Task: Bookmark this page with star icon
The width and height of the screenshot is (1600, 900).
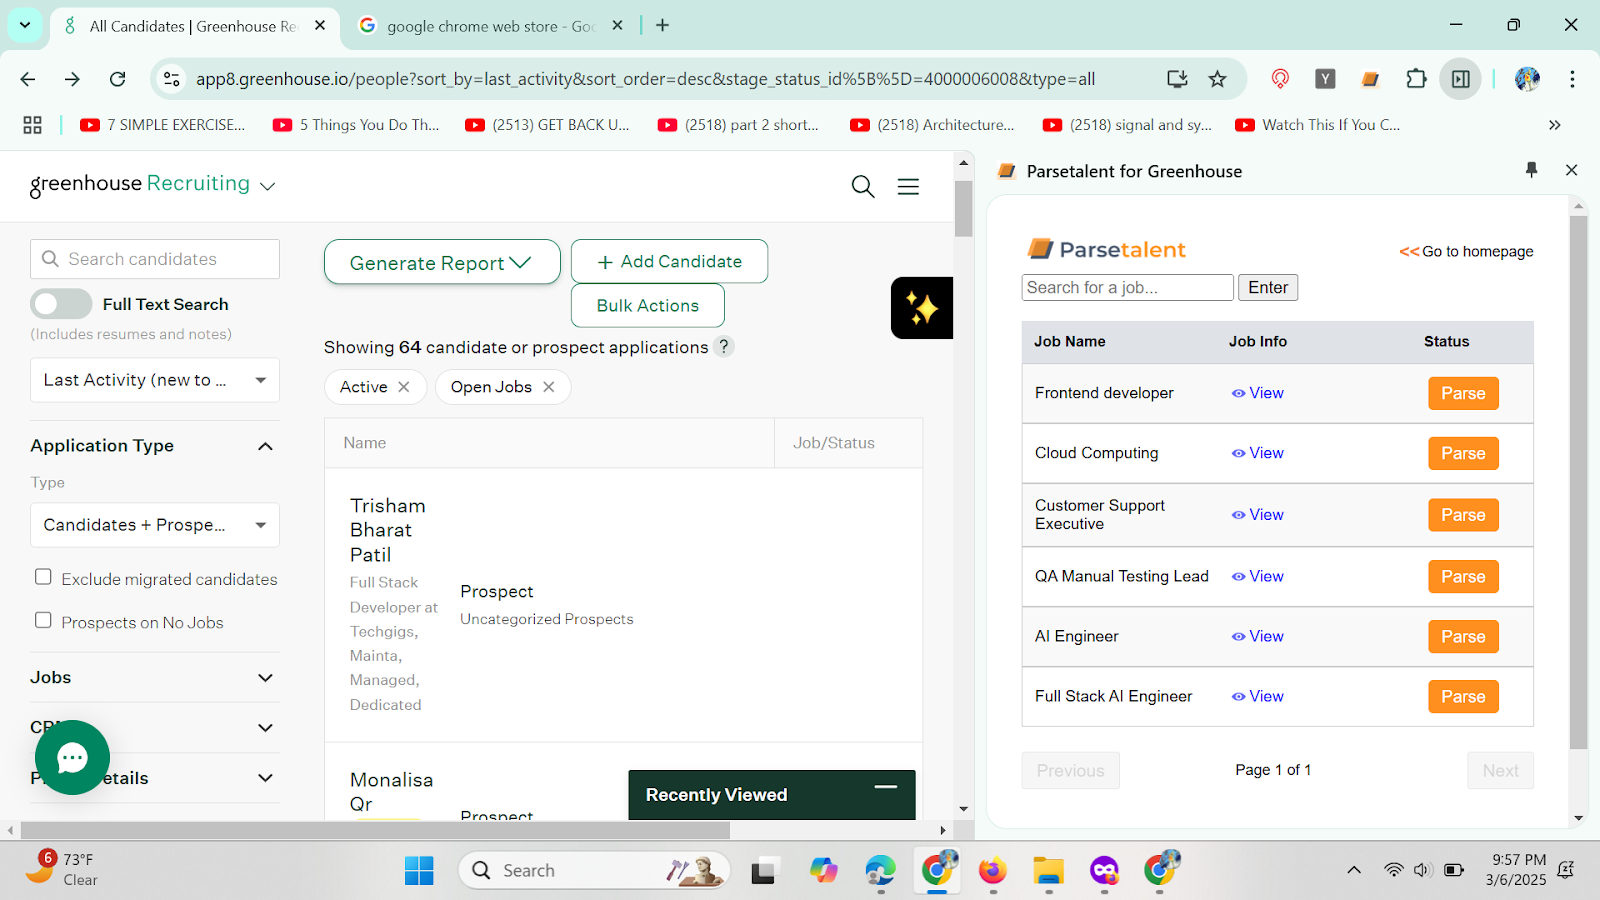Action: tap(1217, 79)
